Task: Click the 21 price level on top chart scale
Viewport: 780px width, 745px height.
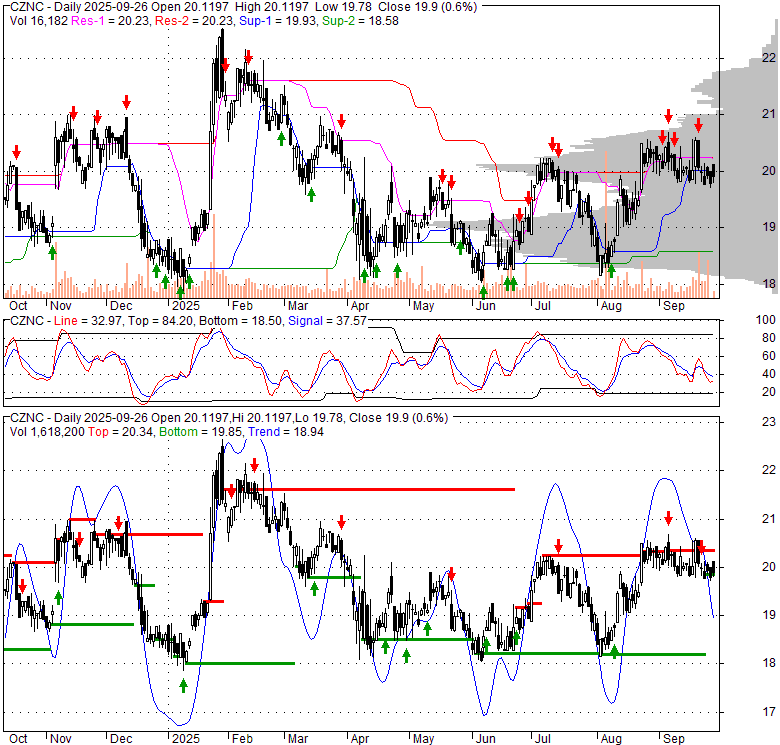Action: click(x=769, y=114)
